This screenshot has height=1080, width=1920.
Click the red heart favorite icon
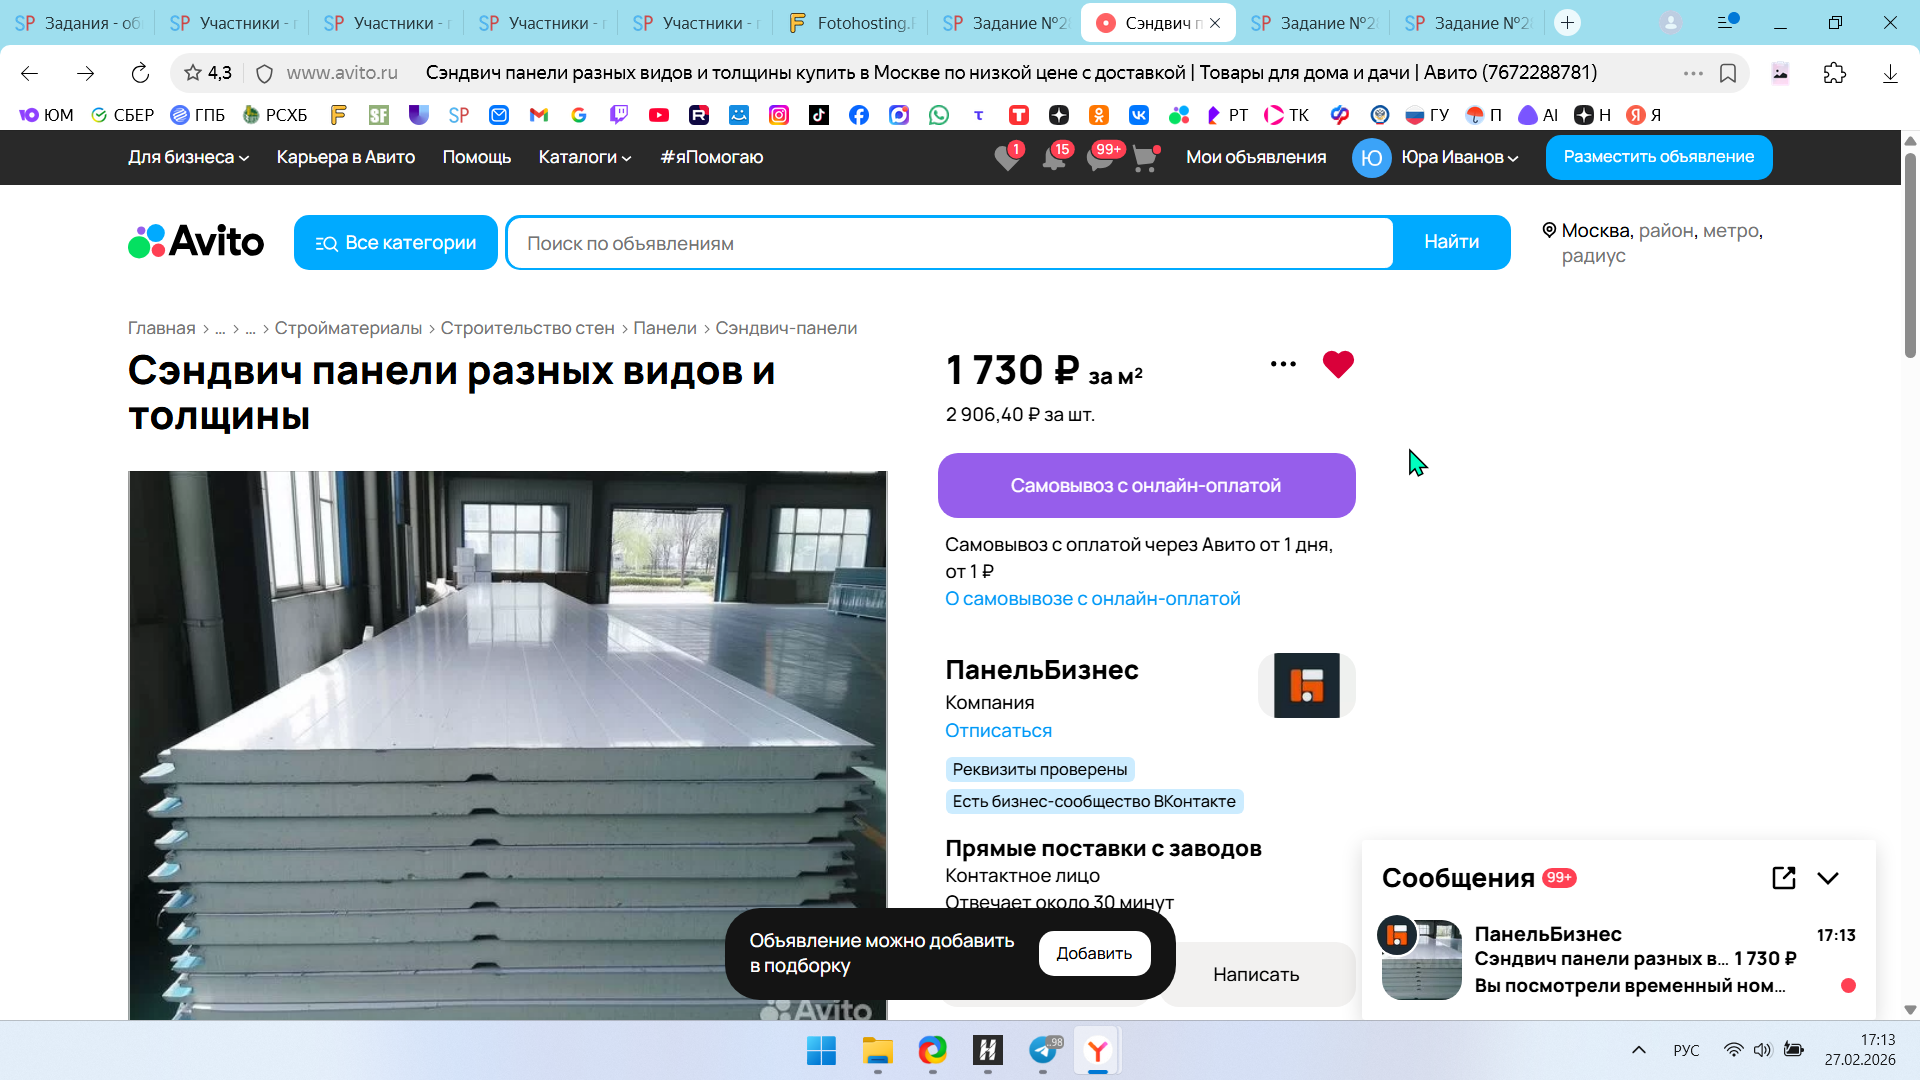(x=1337, y=364)
